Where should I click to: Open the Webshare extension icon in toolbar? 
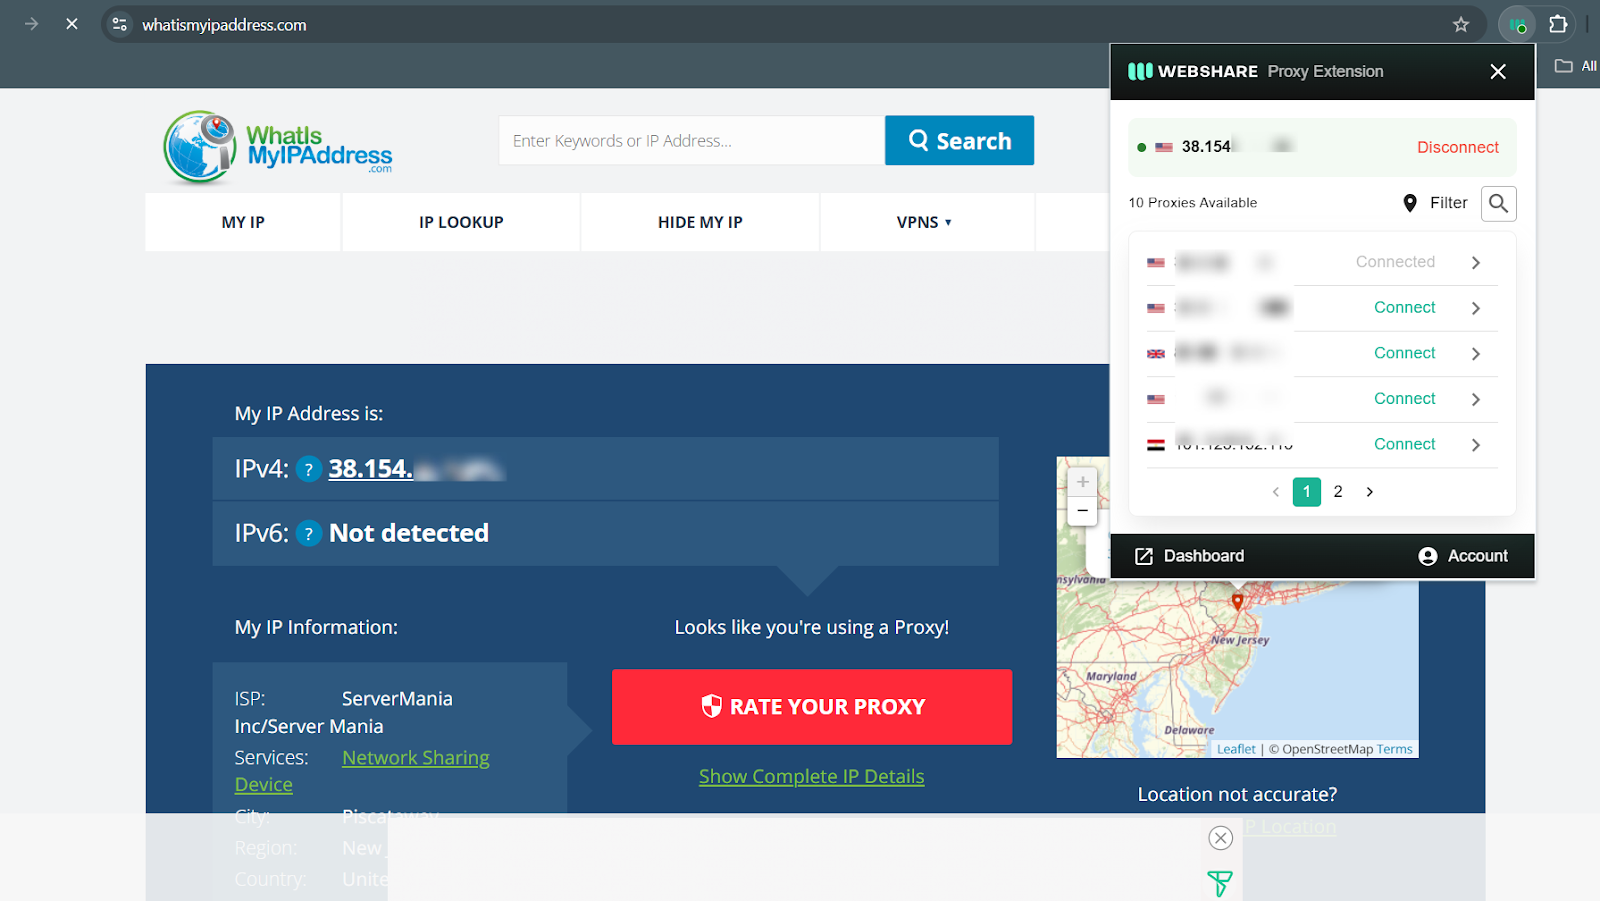[1517, 24]
